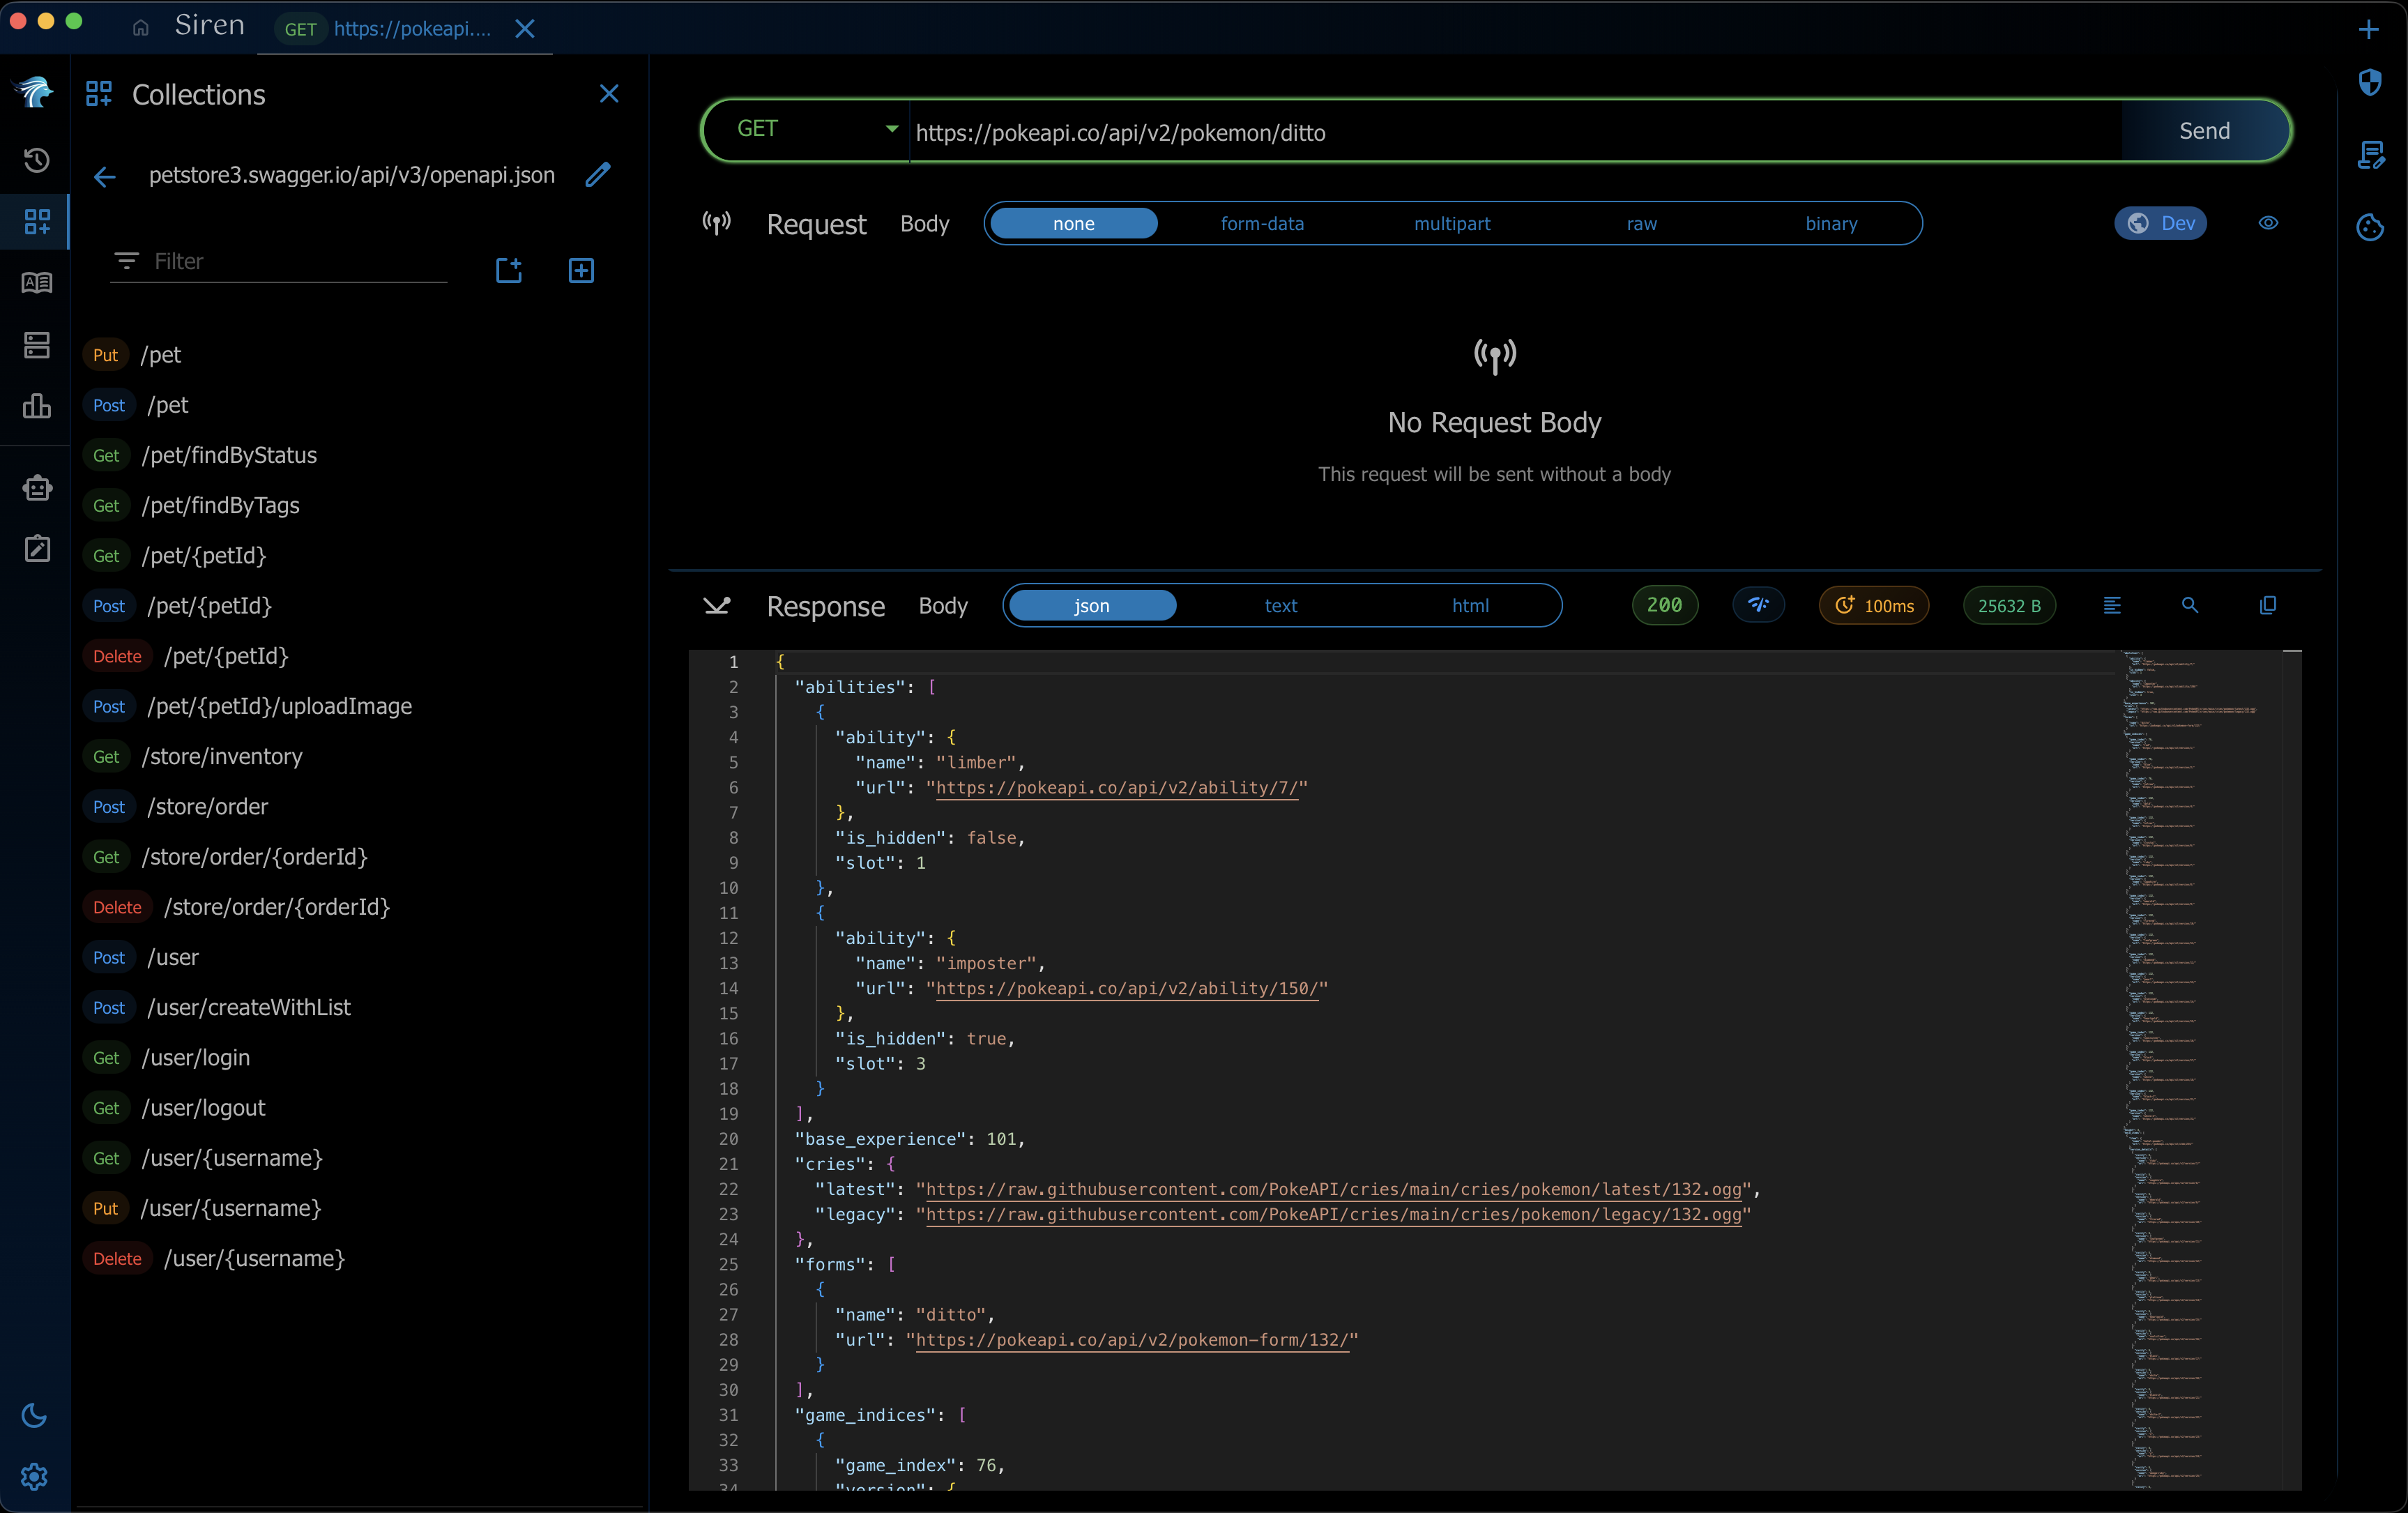Select the form-data body type

tap(1262, 224)
